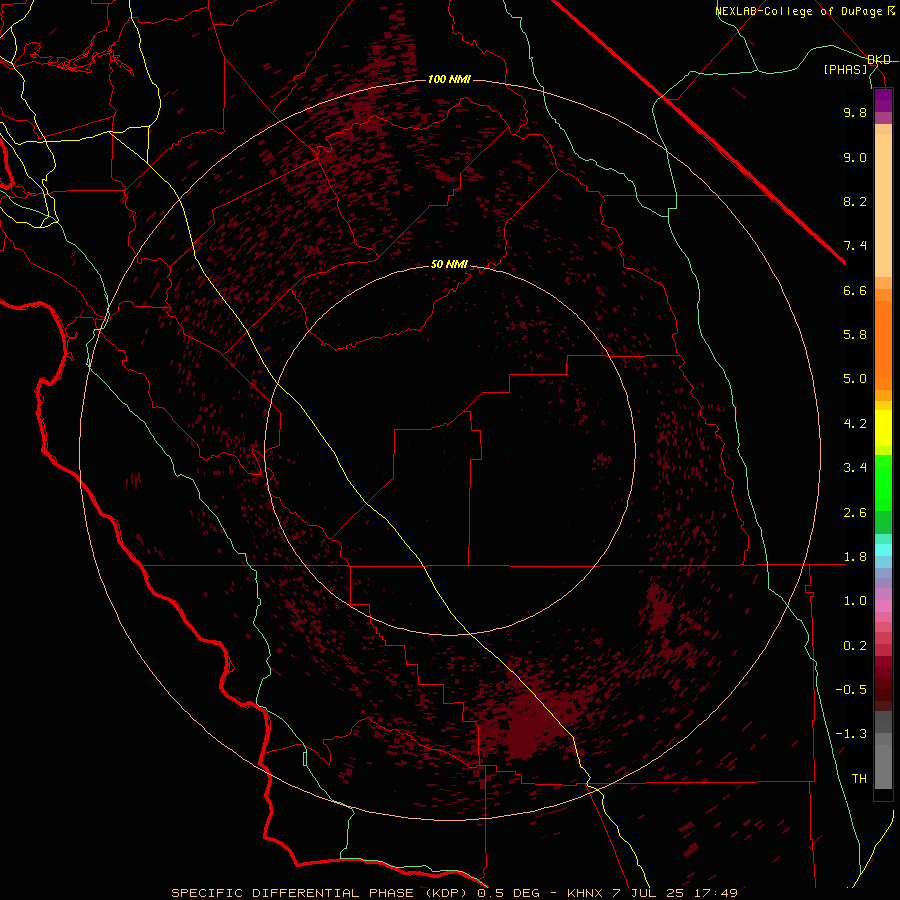Pick the pink band of the color bar
The height and width of the screenshot is (900, 900).
(883, 606)
